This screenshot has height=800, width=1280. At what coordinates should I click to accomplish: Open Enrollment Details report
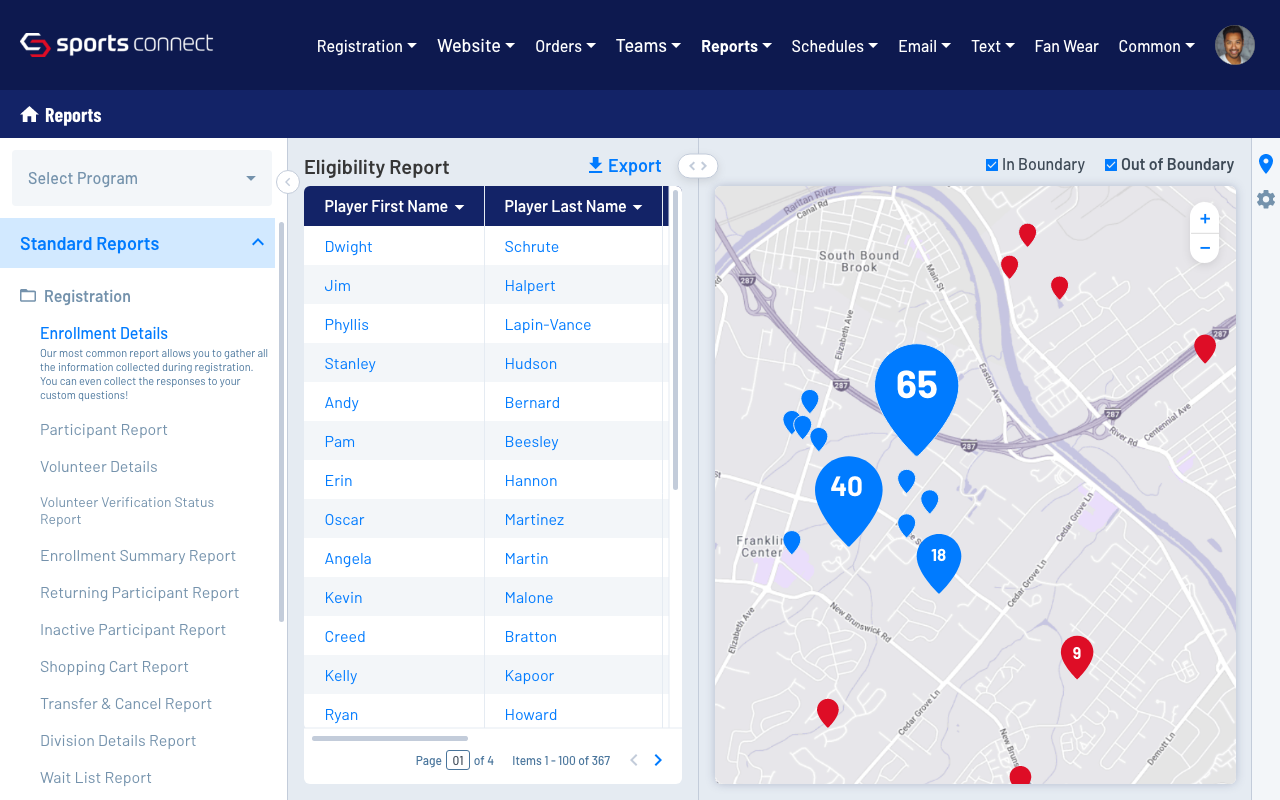pos(104,333)
